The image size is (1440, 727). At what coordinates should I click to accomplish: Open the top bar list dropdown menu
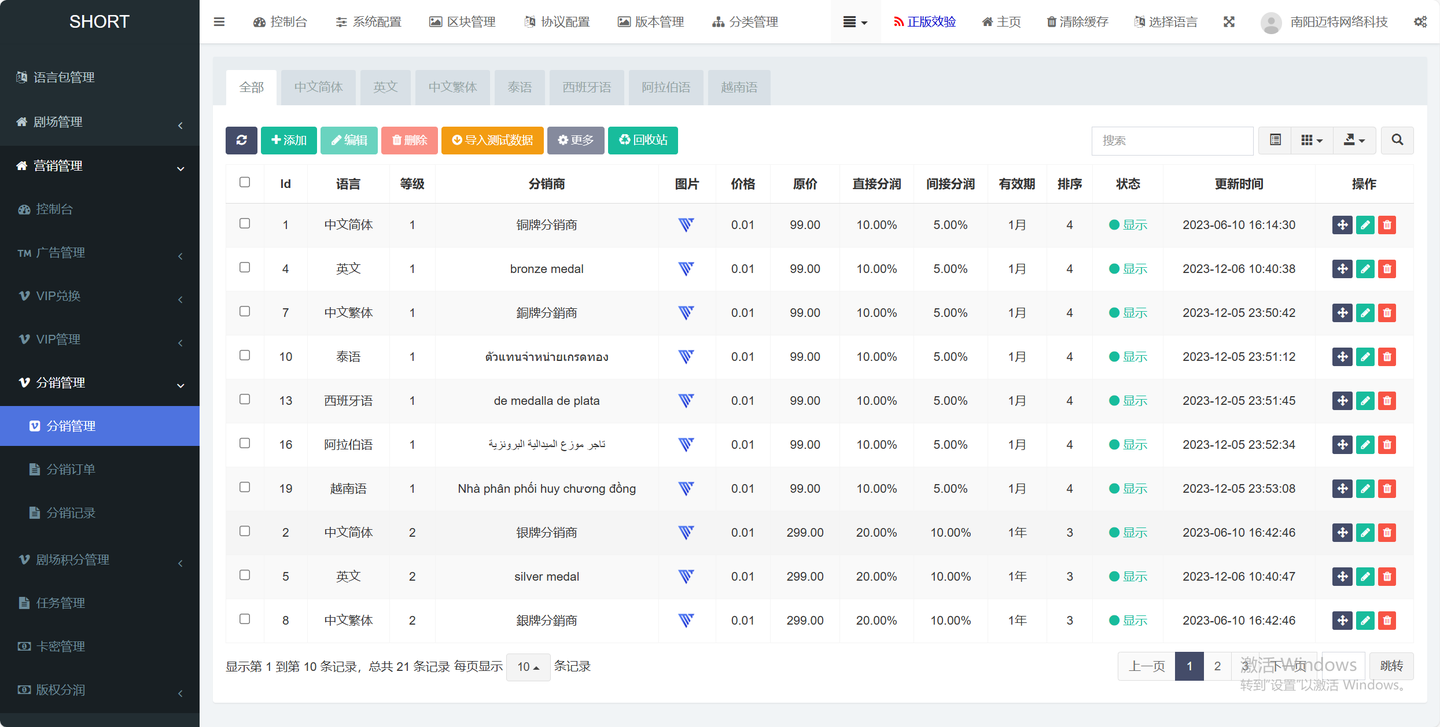(x=855, y=22)
